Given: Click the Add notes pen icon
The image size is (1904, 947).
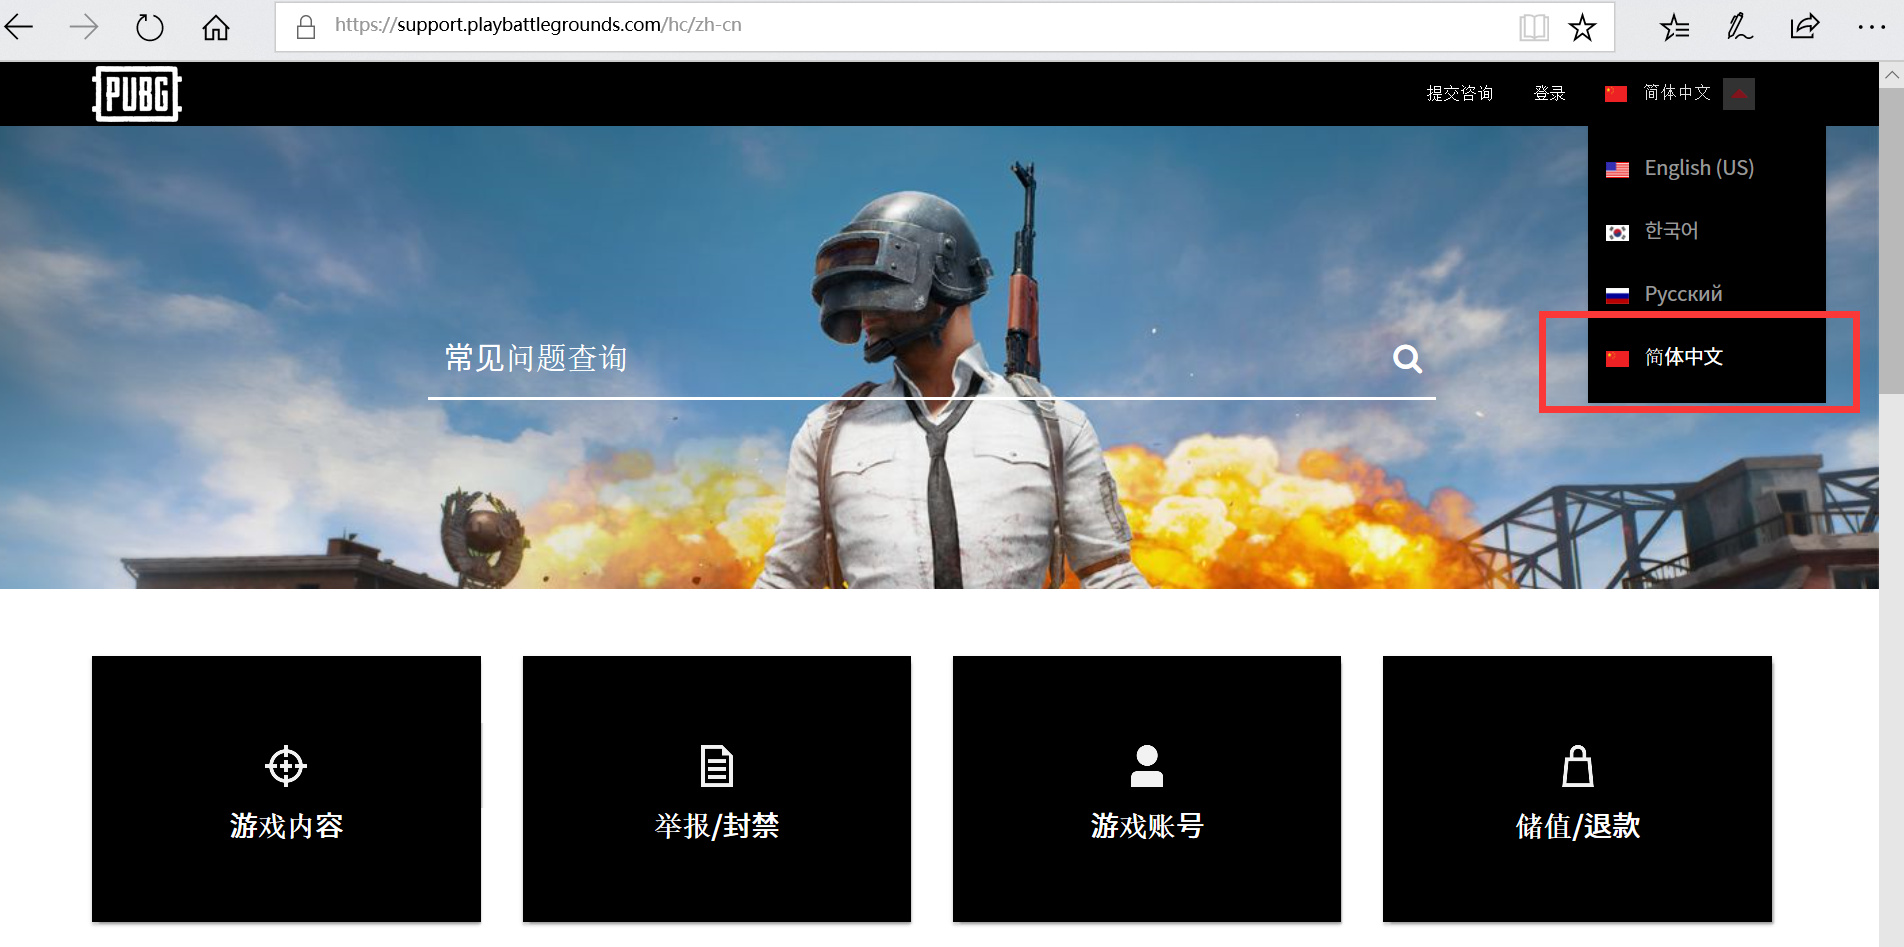Looking at the screenshot, I should tap(1738, 27).
